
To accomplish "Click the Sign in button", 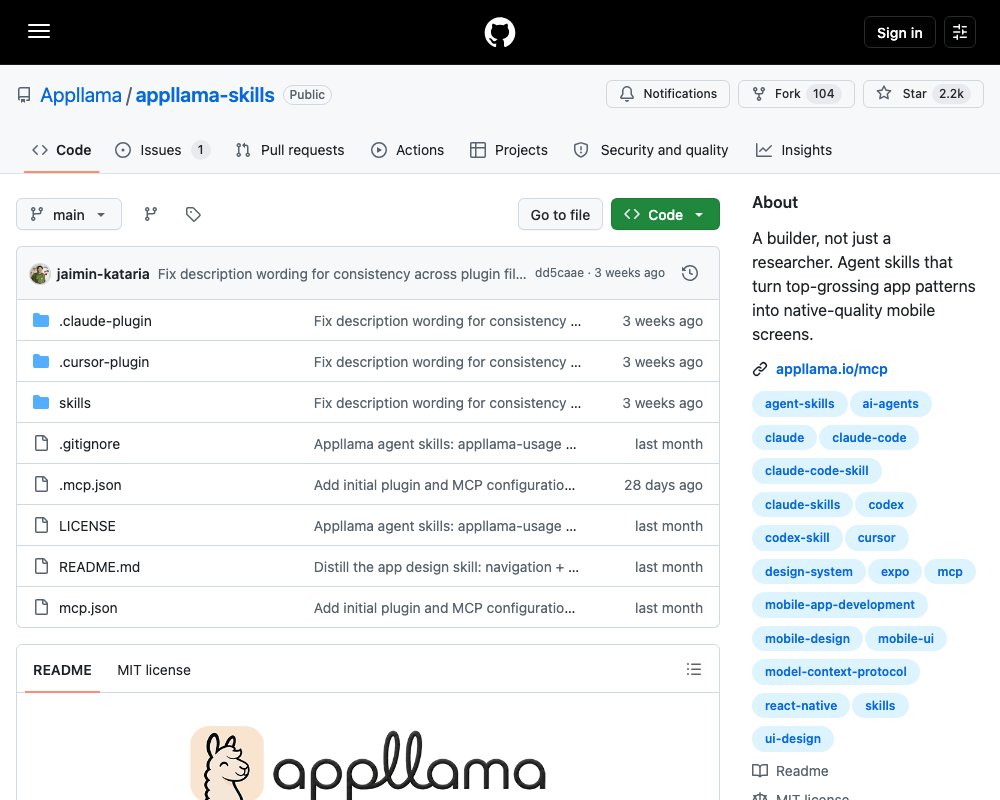I will pyautogui.click(x=899, y=33).
